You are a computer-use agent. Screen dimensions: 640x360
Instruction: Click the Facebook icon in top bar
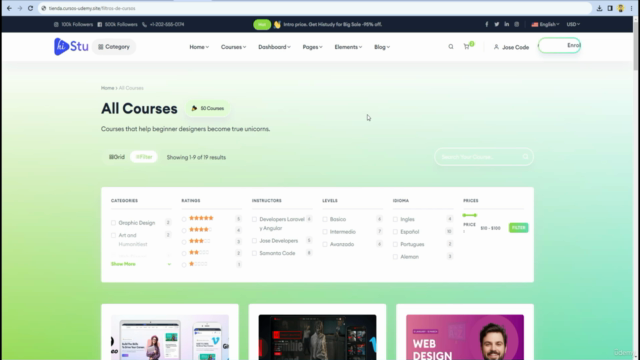tap(487, 24)
